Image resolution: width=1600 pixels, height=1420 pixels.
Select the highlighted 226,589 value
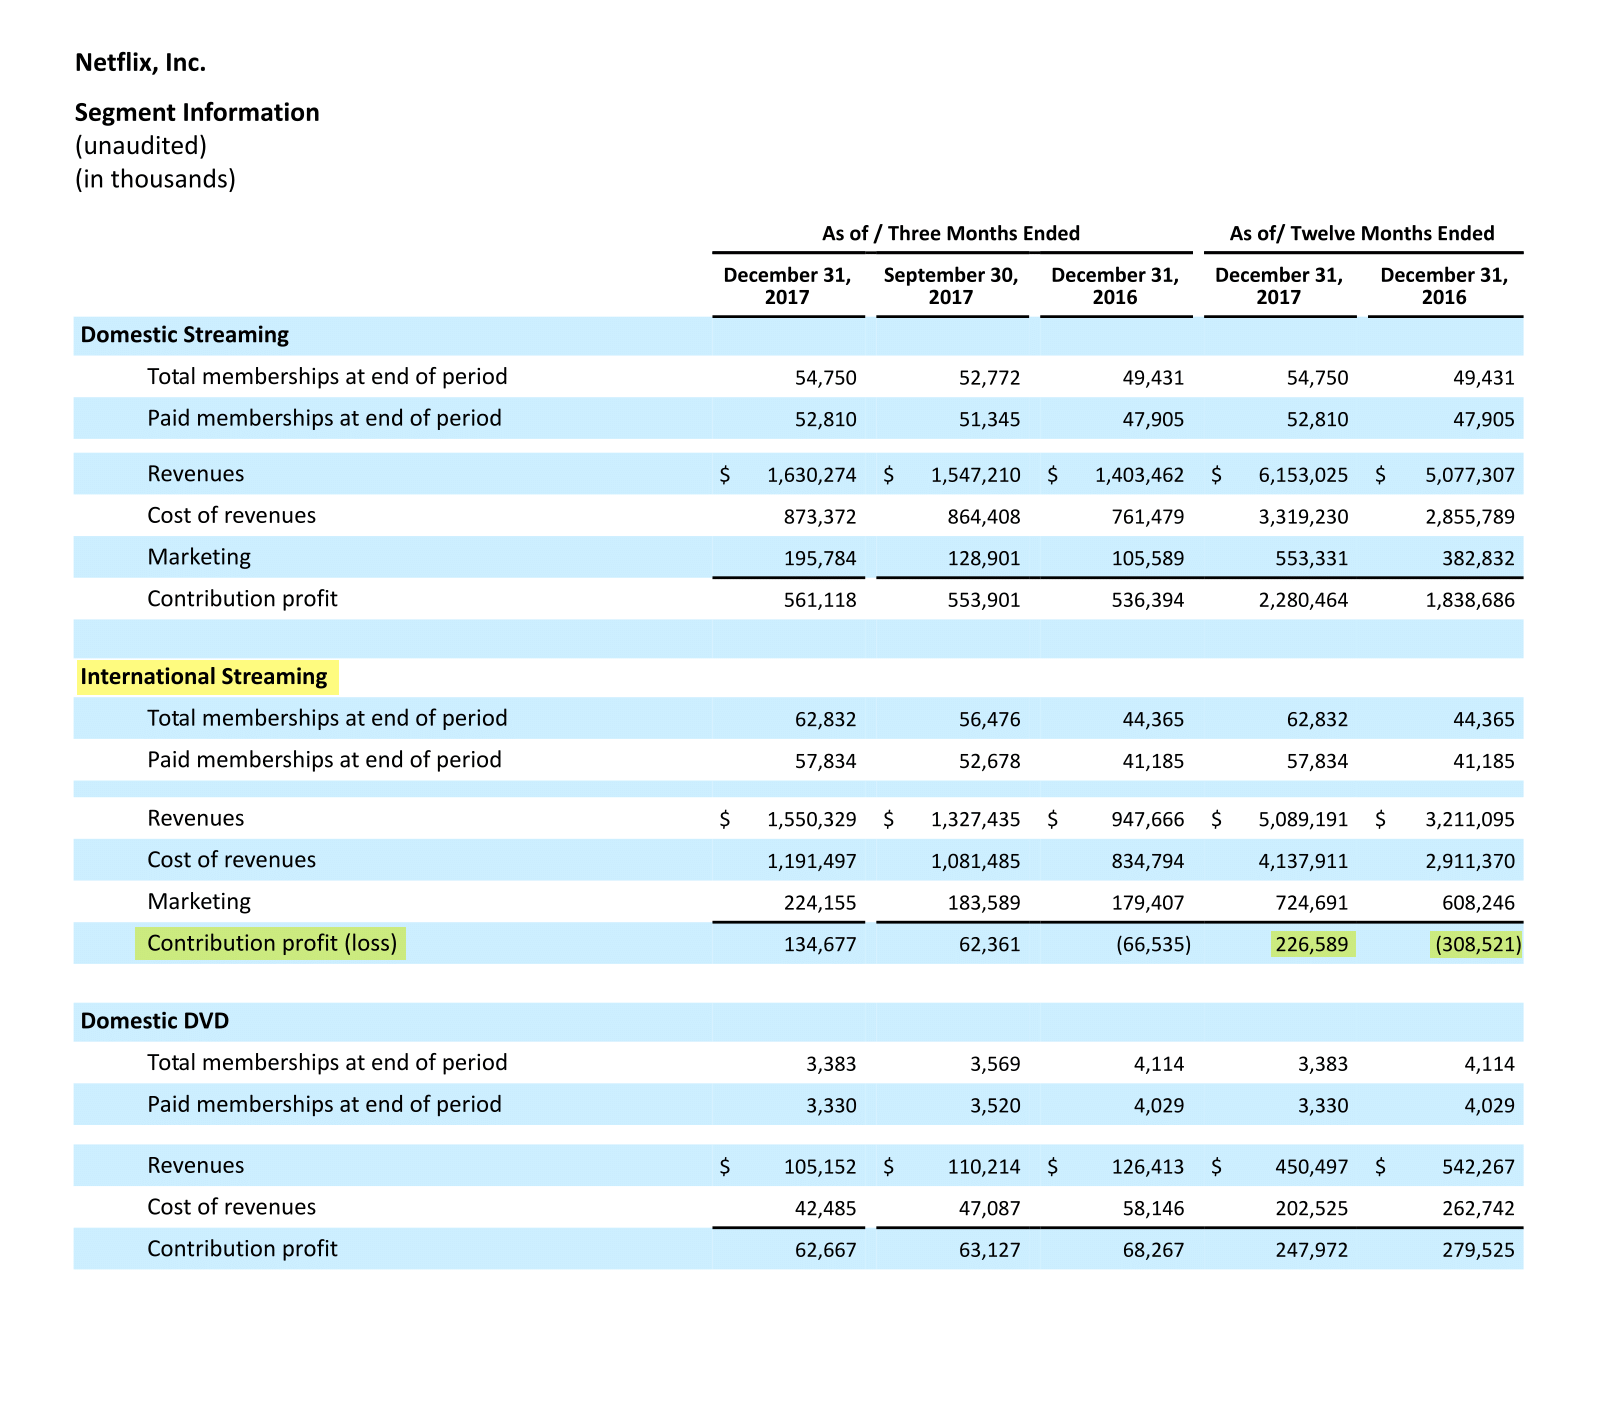[1312, 944]
